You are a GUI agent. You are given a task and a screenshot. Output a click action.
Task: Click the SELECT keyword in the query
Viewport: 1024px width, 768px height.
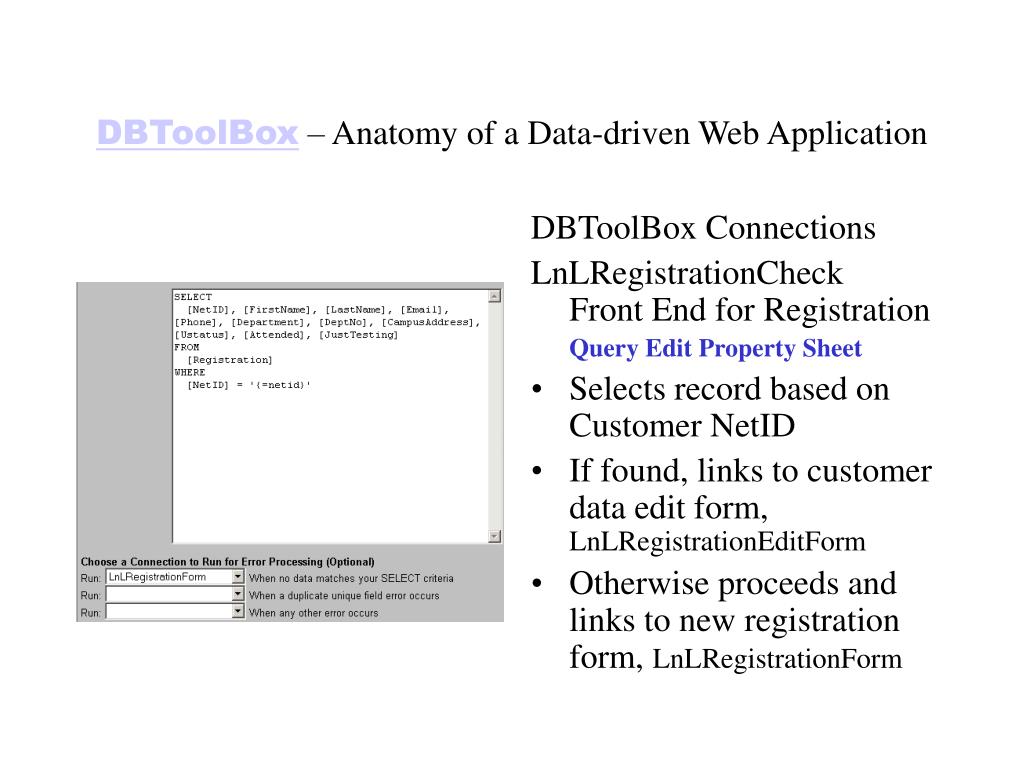pyautogui.click(x=193, y=297)
